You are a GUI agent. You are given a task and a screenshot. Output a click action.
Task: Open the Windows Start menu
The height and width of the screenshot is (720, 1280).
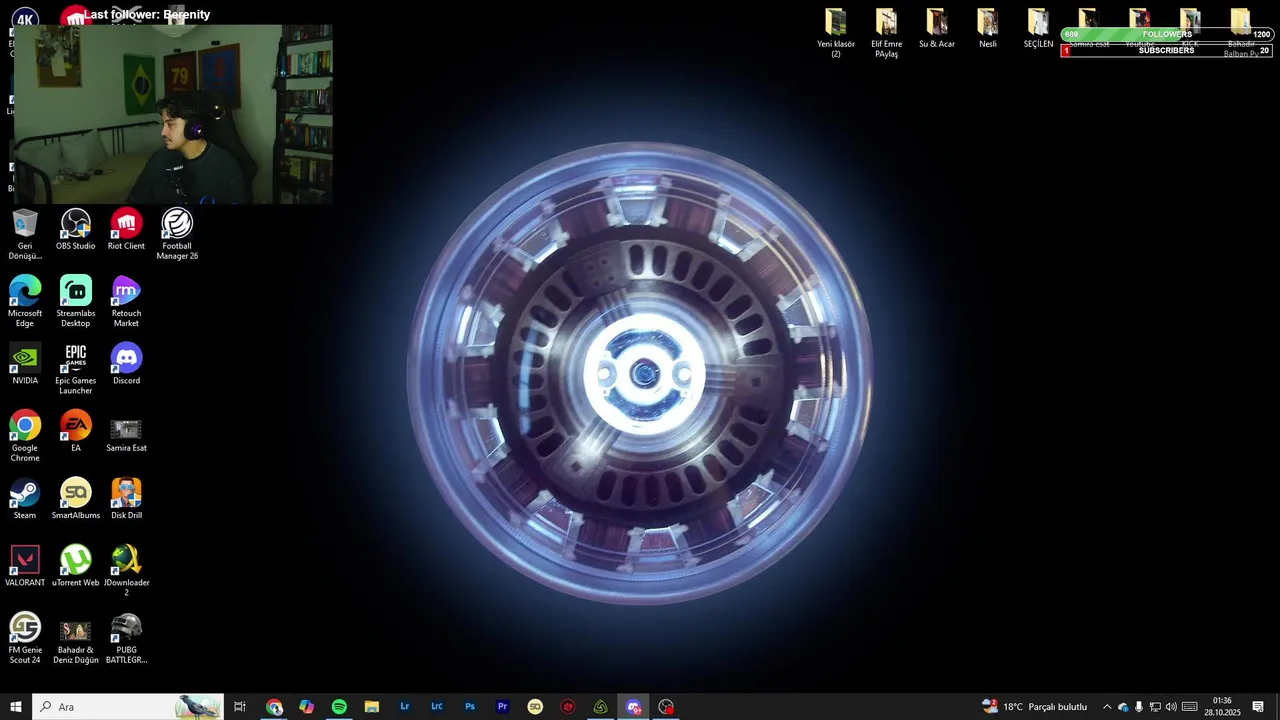[16, 707]
